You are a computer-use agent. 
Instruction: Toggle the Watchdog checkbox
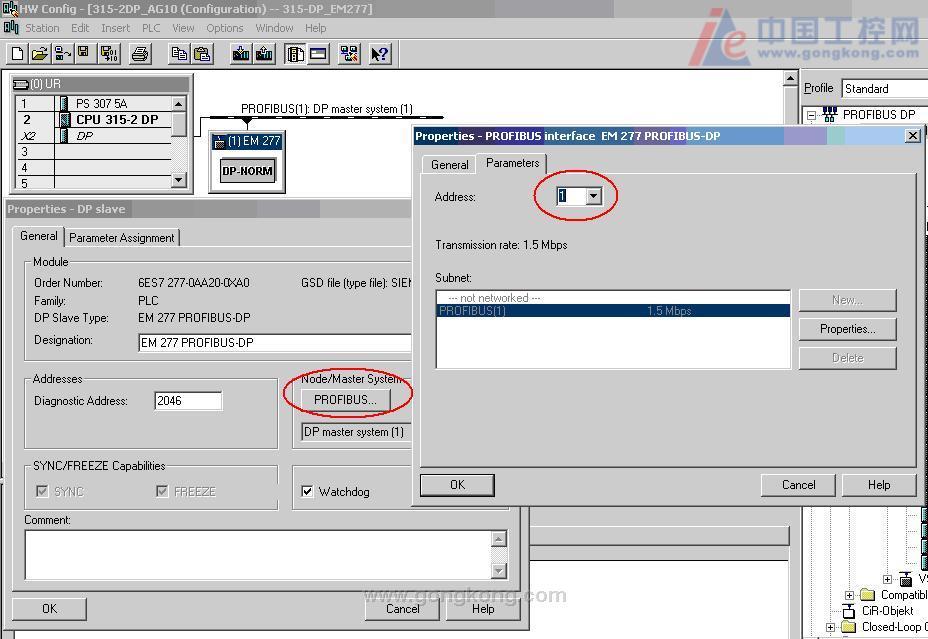point(307,492)
